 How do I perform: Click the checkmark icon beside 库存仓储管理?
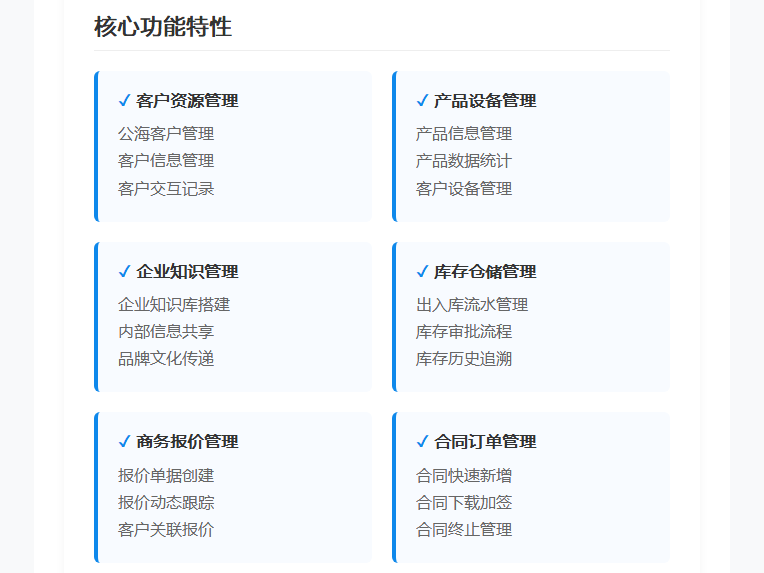(x=422, y=271)
